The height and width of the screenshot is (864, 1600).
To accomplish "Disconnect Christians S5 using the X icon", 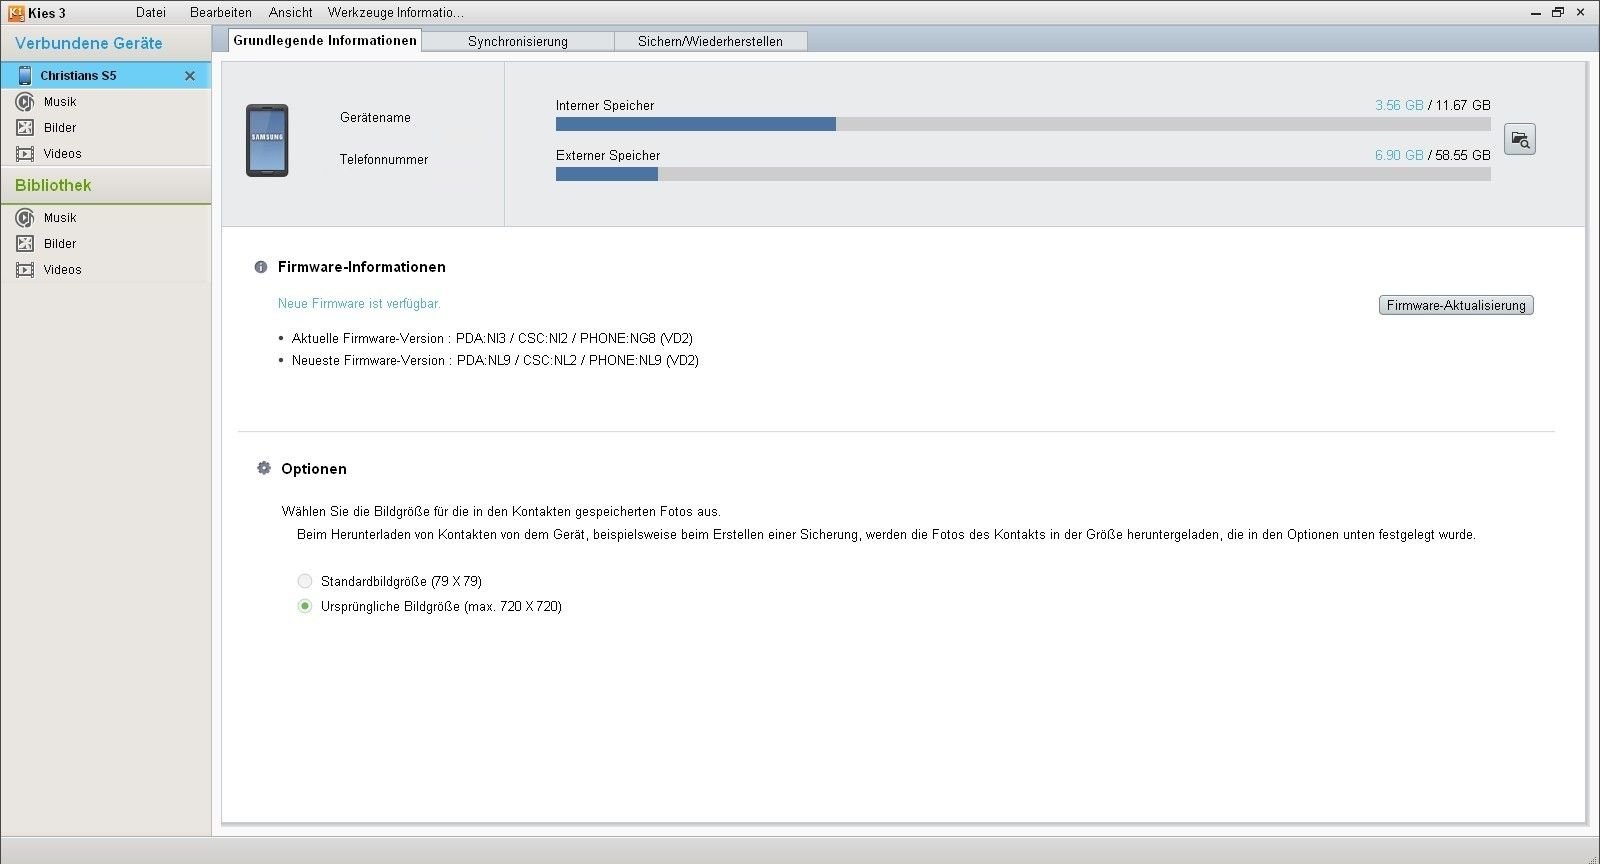I will [190, 76].
